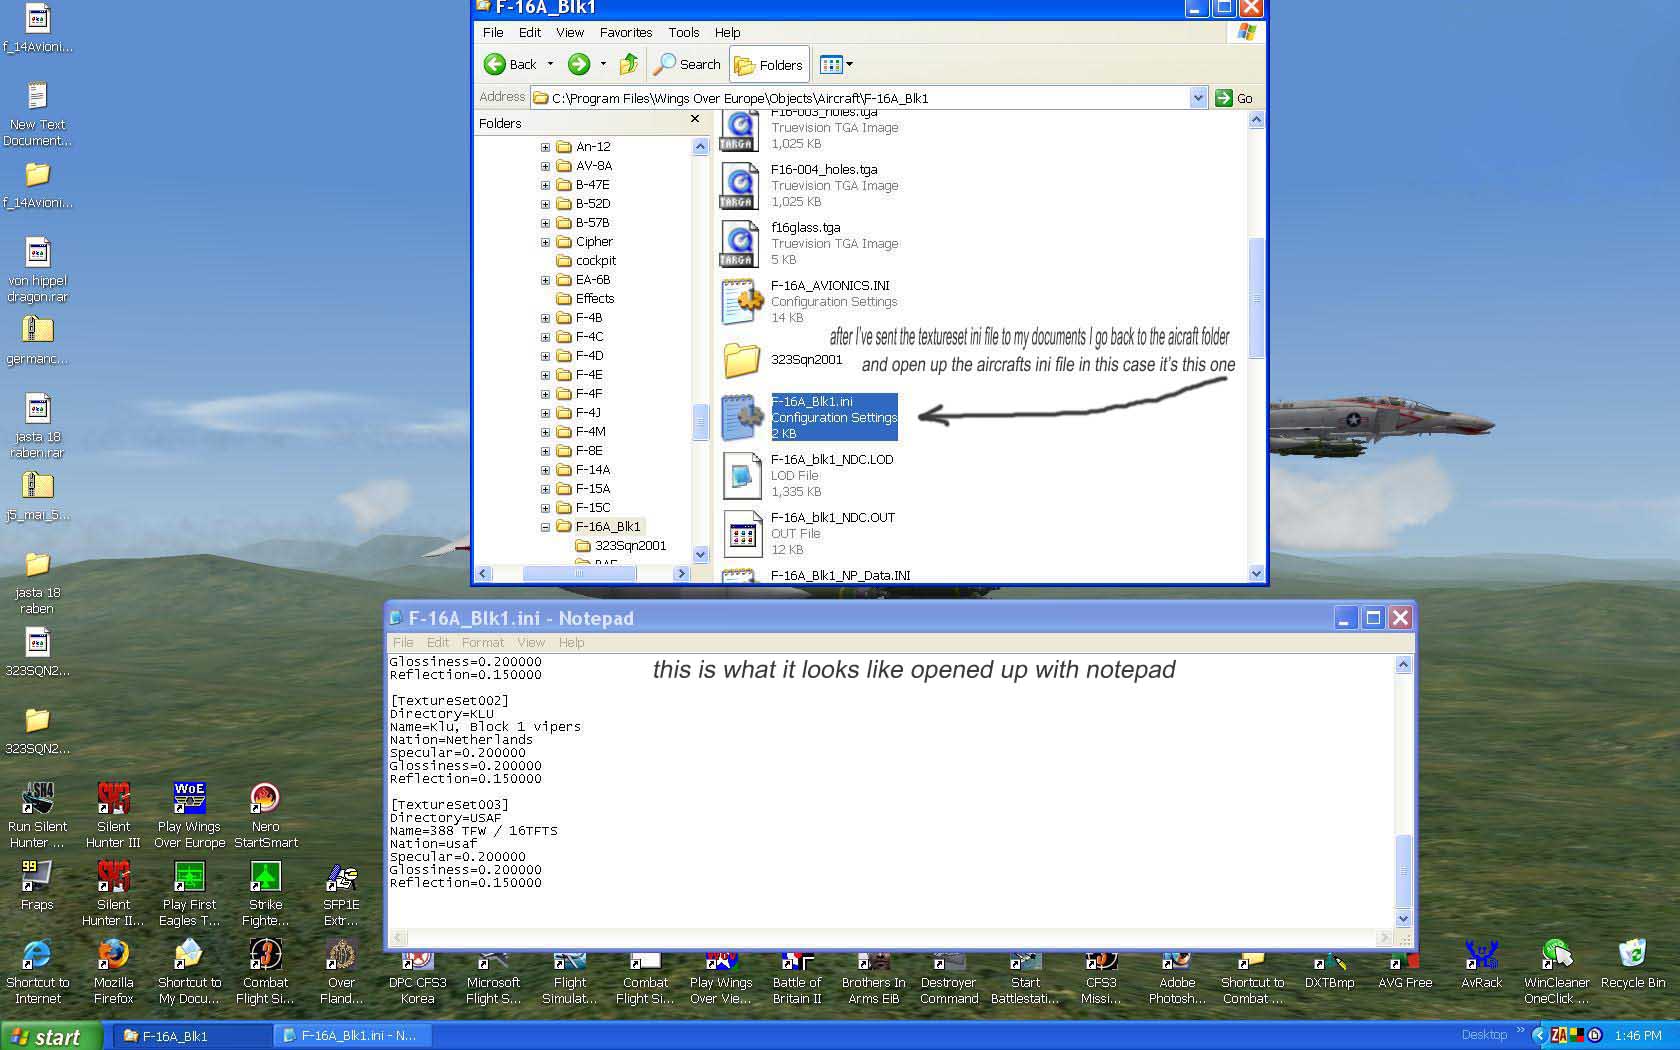This screenshot has height=1050, width=1680.
Task: Select the cockpit folder in tree
Action: [x=586, y=261]
